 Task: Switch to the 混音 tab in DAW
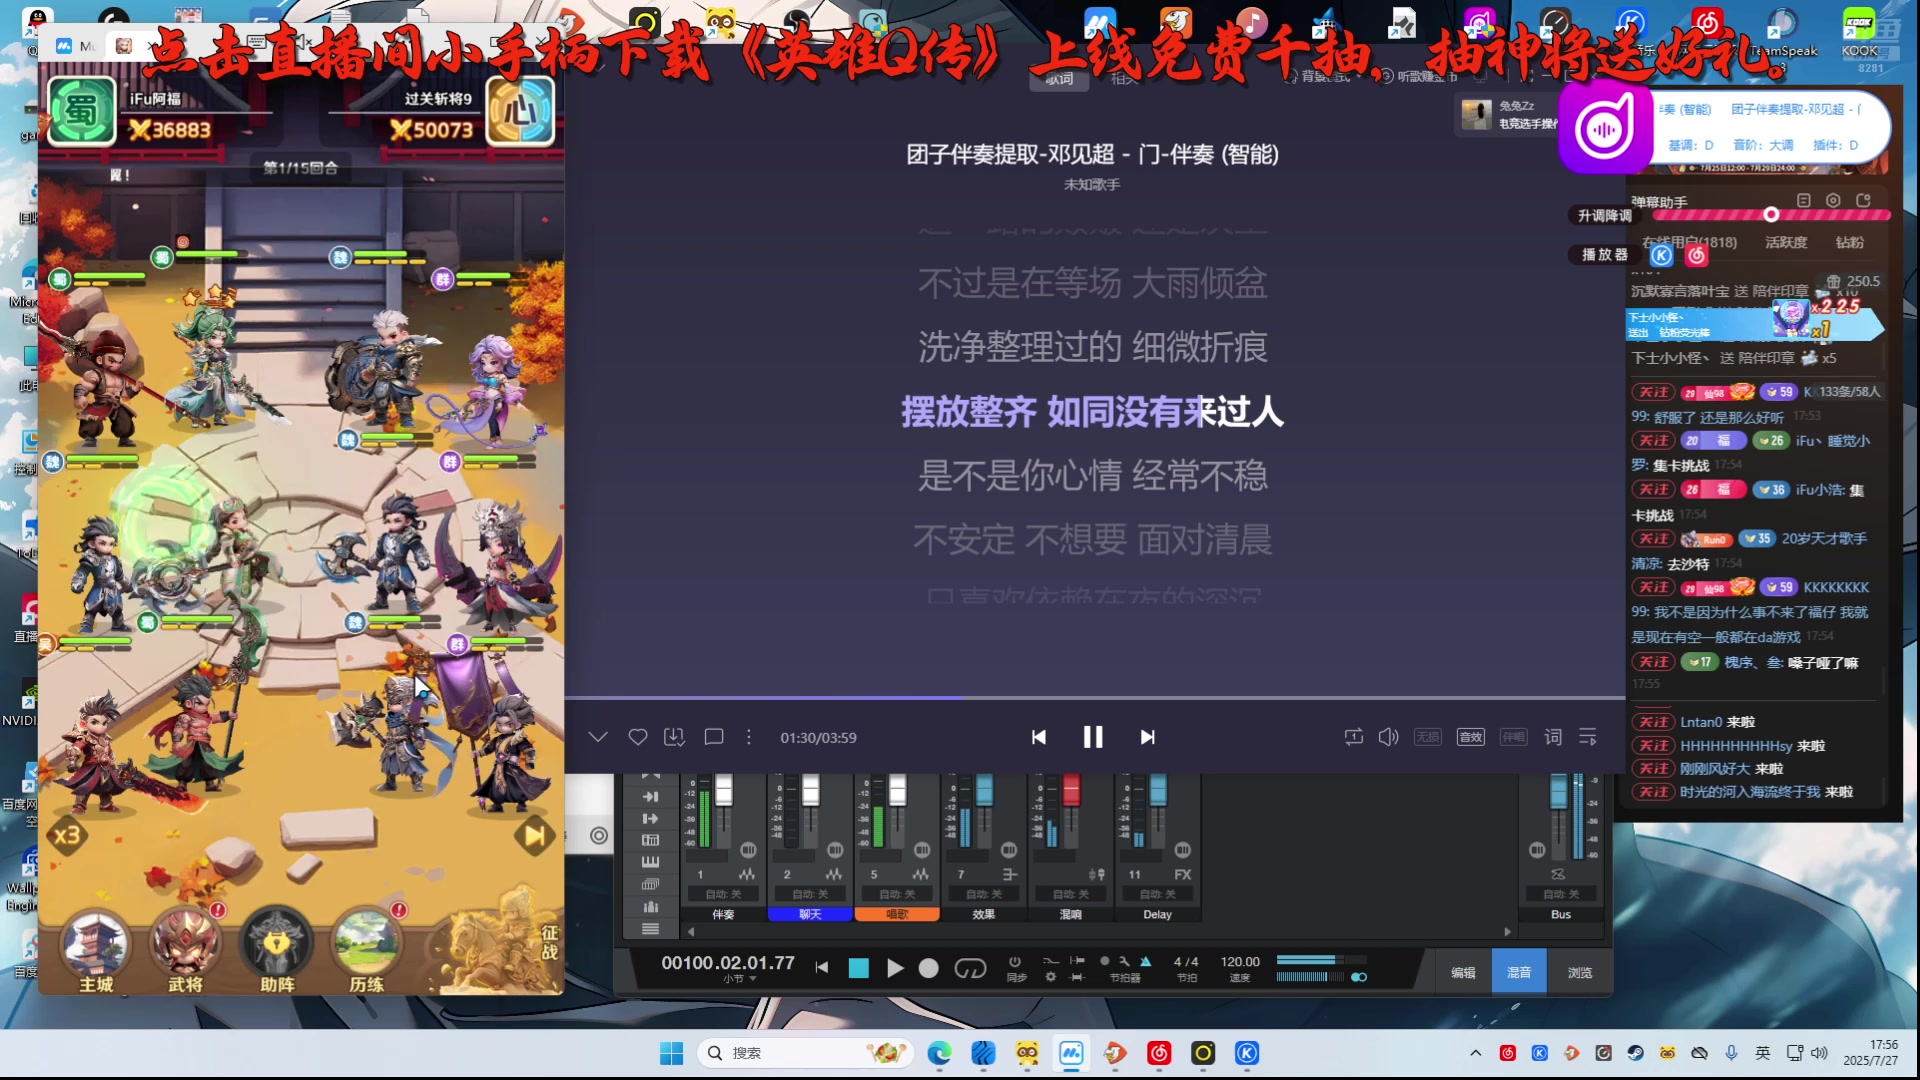(1519, 972)
